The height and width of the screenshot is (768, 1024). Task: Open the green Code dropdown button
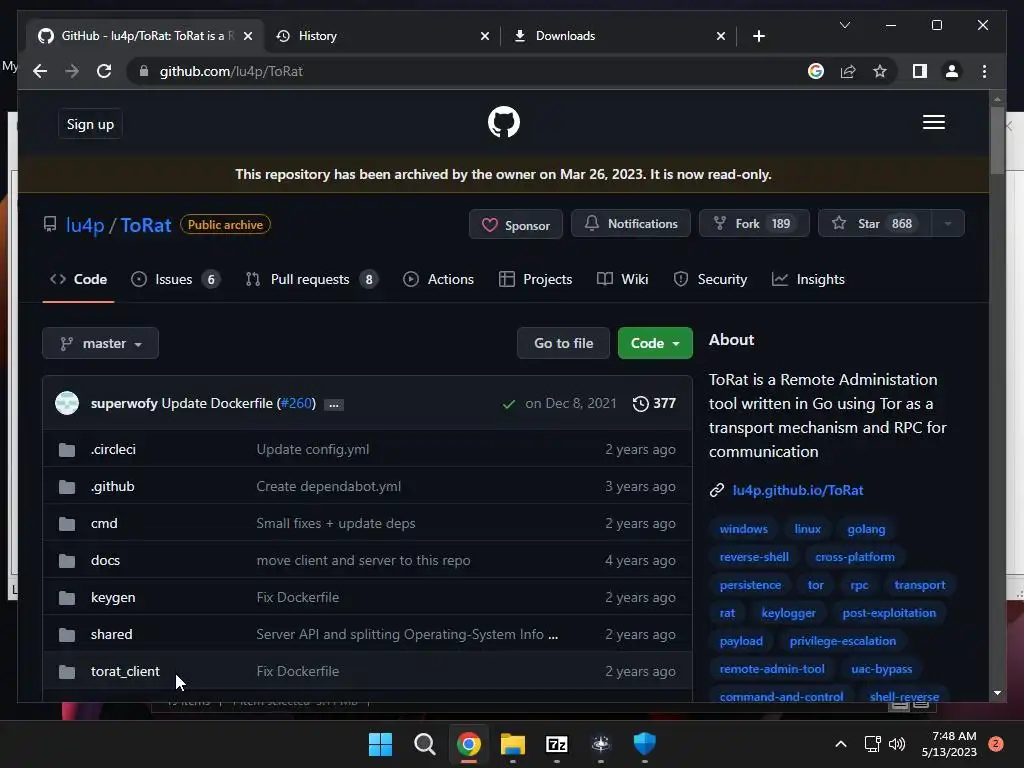(655, 344)
